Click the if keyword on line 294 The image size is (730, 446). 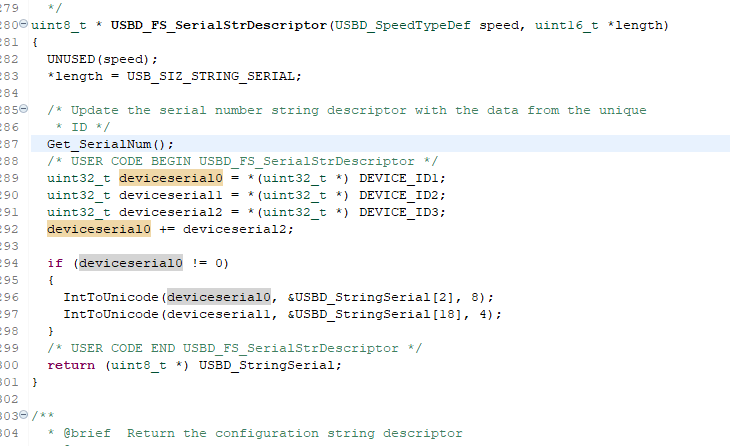[x=54, y=263]
